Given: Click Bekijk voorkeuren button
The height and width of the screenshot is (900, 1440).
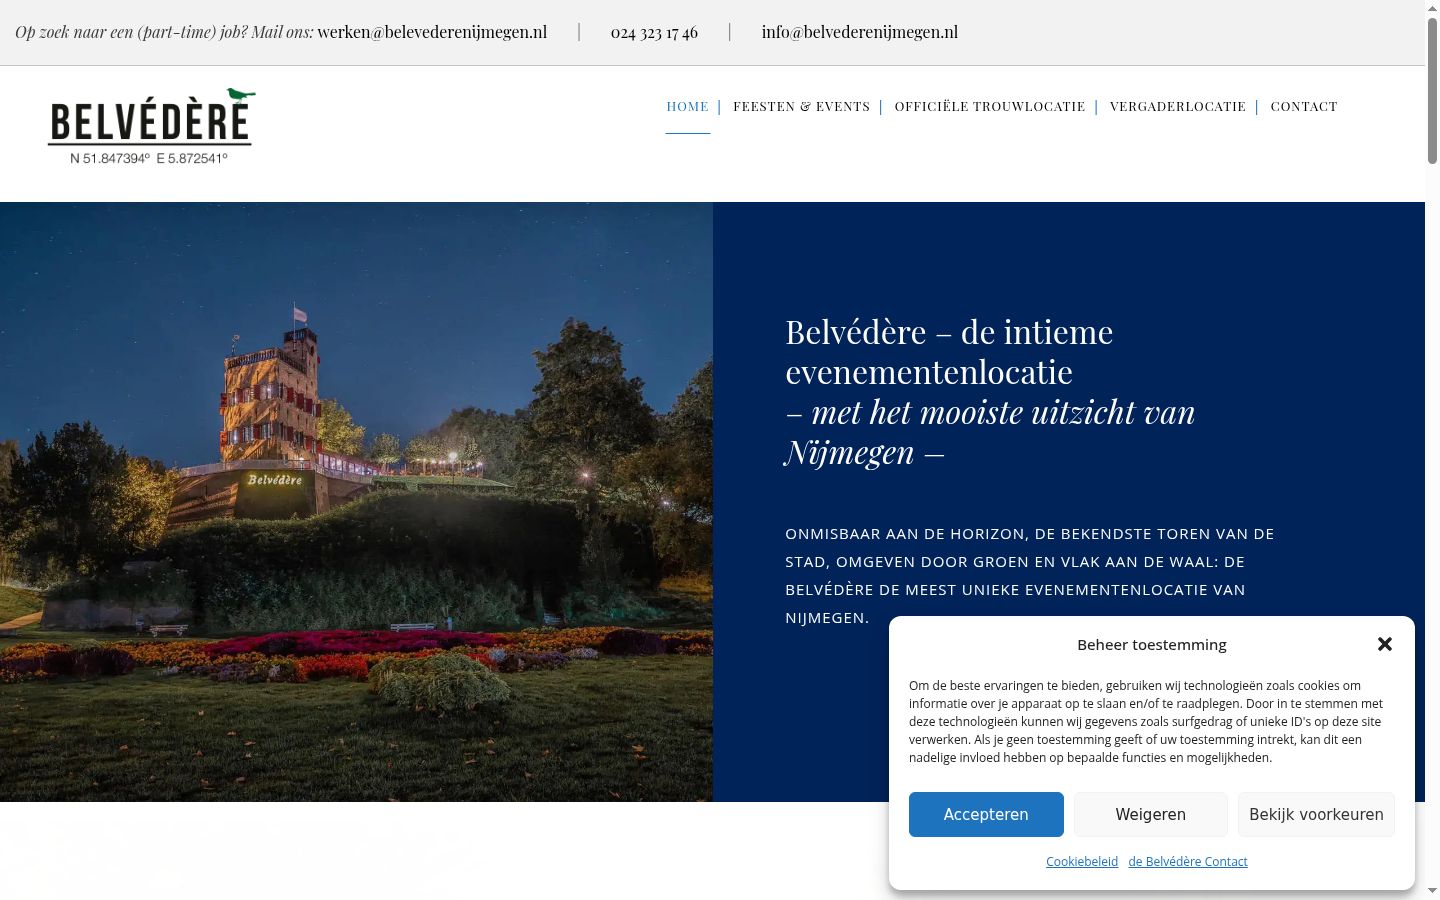Looking at the screenshot, I should point(1316,814).
